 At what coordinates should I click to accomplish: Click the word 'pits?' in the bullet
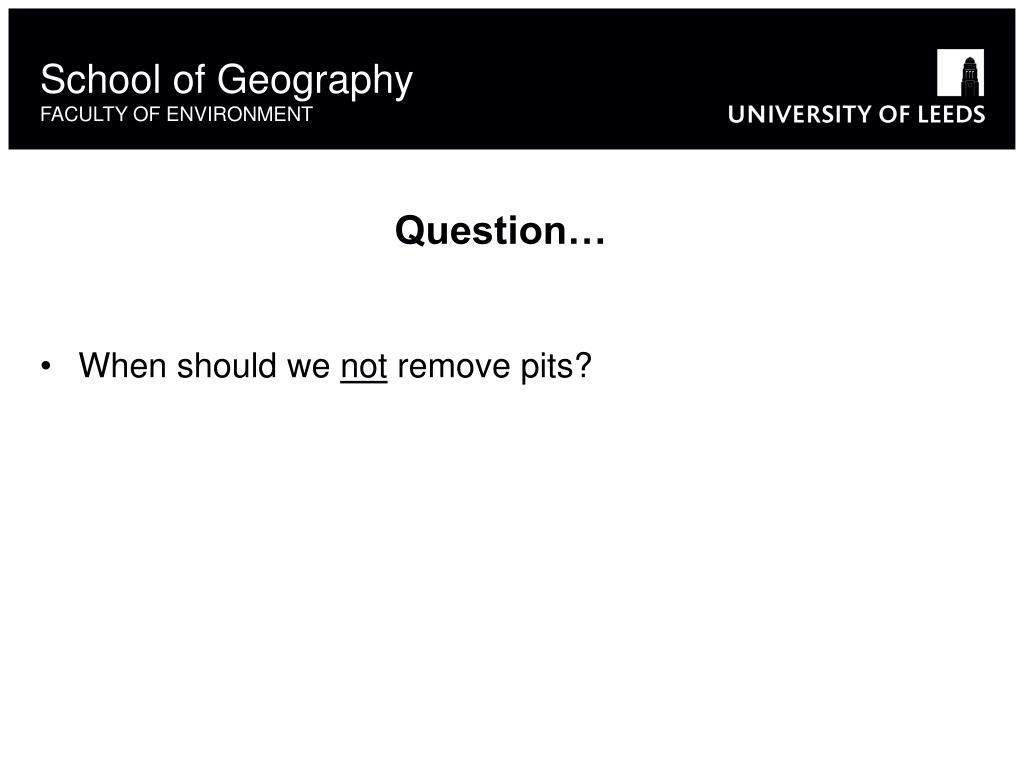point(556,366)
